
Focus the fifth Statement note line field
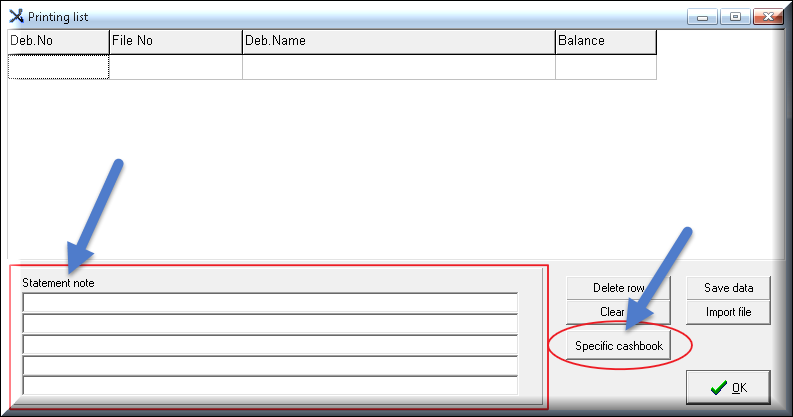click(x=270, y=386)
